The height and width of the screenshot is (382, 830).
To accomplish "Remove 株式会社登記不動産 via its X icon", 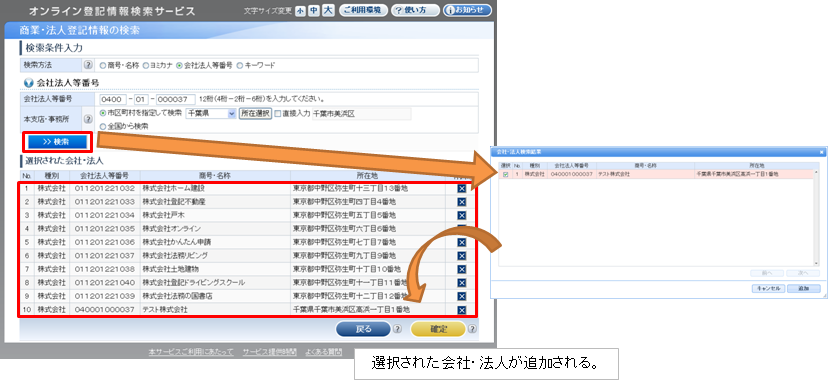I will (x=462, y=202).
